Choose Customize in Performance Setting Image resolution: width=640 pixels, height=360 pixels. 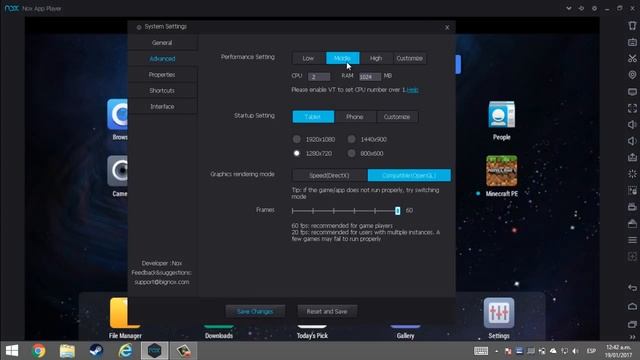[x=409, y=58]
